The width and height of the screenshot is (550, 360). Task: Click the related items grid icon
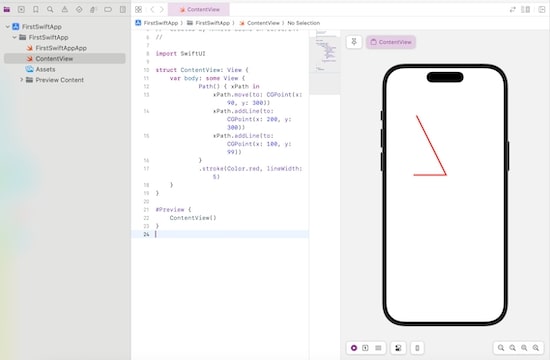[x=139, y=9]
